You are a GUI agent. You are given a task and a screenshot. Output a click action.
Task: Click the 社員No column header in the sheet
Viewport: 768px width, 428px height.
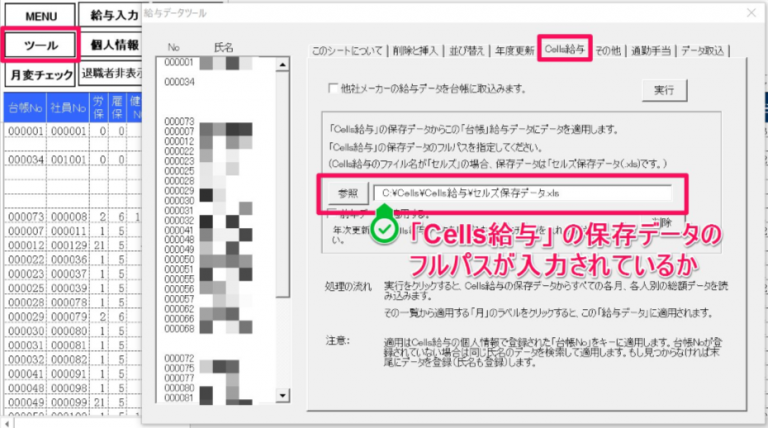tap(68, 107)
